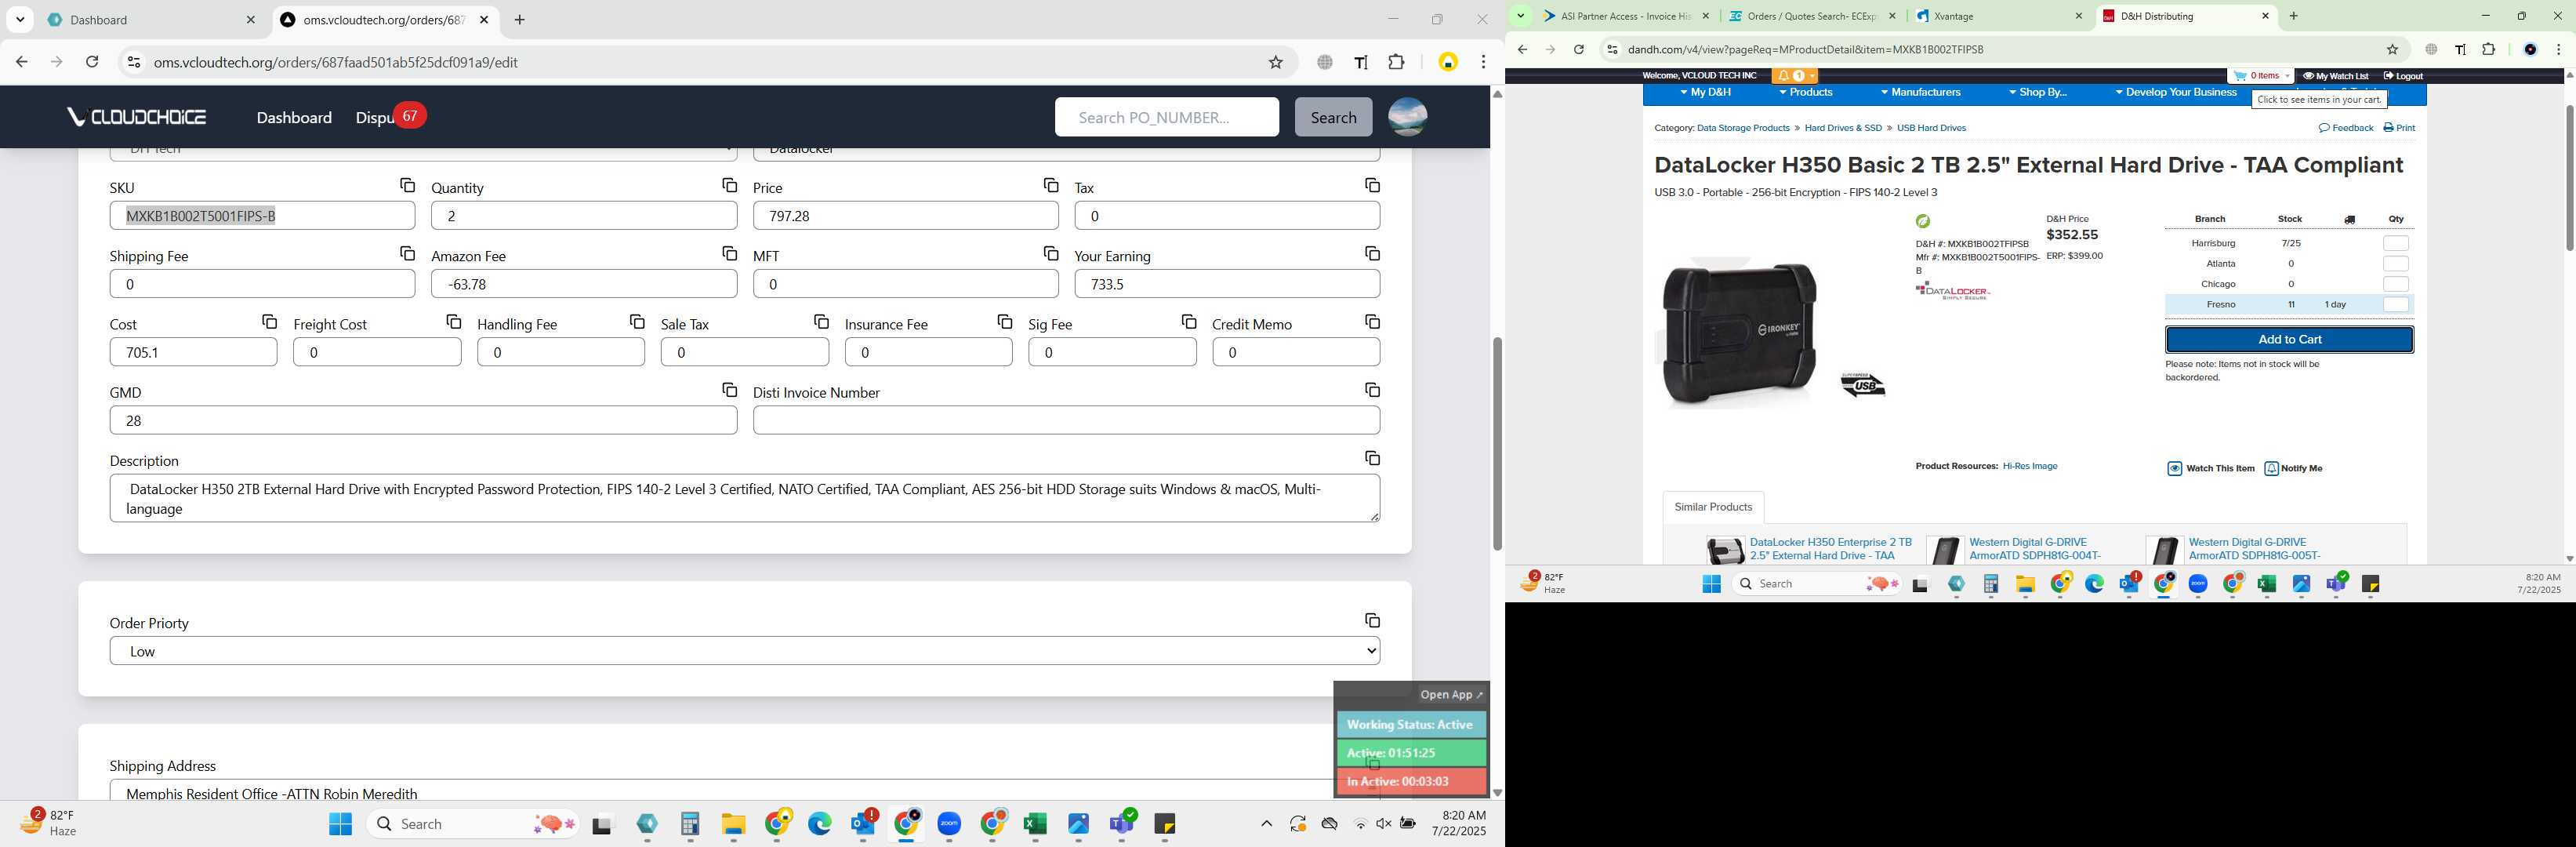Copy the Your Earning value
This screenshot has width=2576, height=847.
[1372, 254]
